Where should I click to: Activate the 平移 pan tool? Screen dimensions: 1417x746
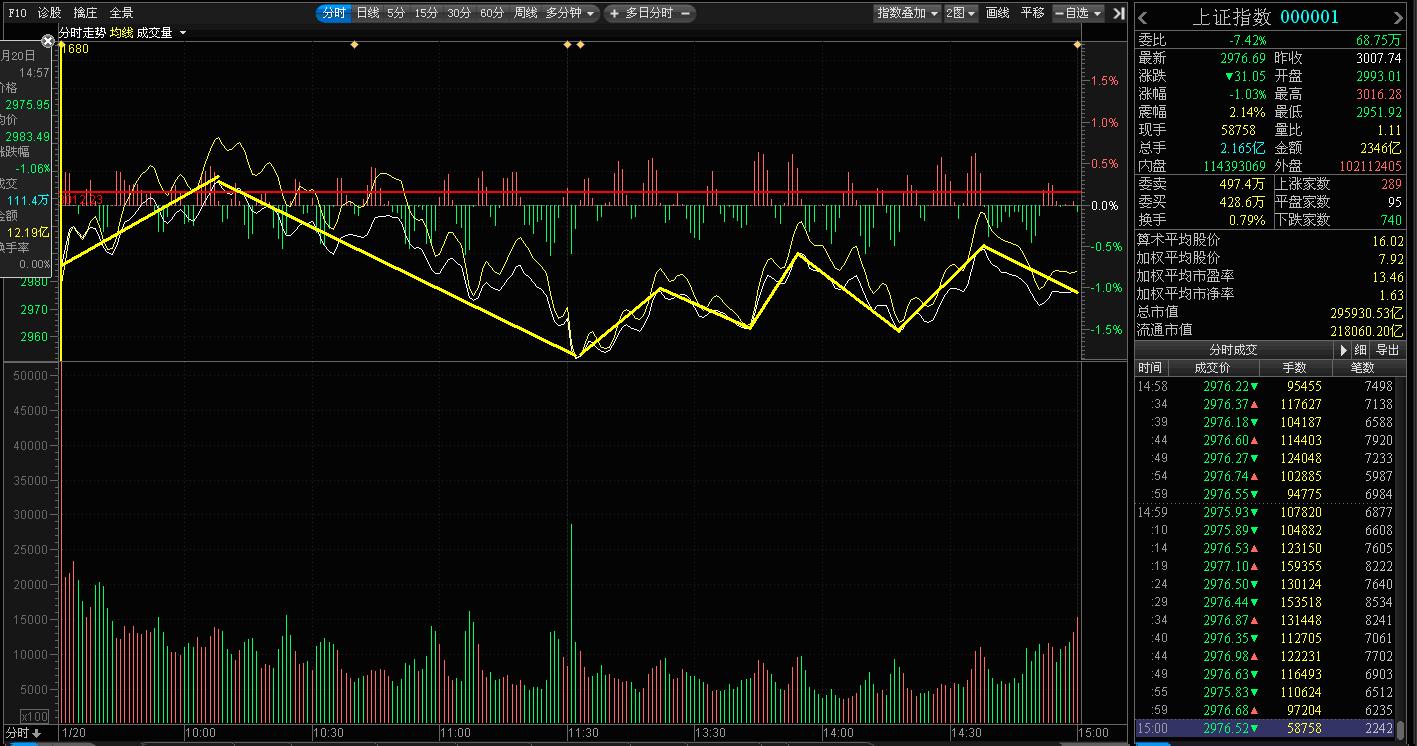(1032, 13)
